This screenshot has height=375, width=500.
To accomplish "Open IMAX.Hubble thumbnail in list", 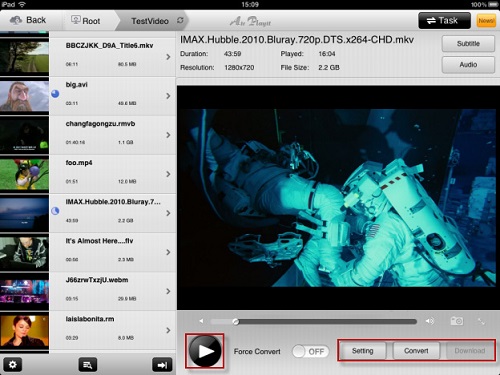I will tap(24, 213).
